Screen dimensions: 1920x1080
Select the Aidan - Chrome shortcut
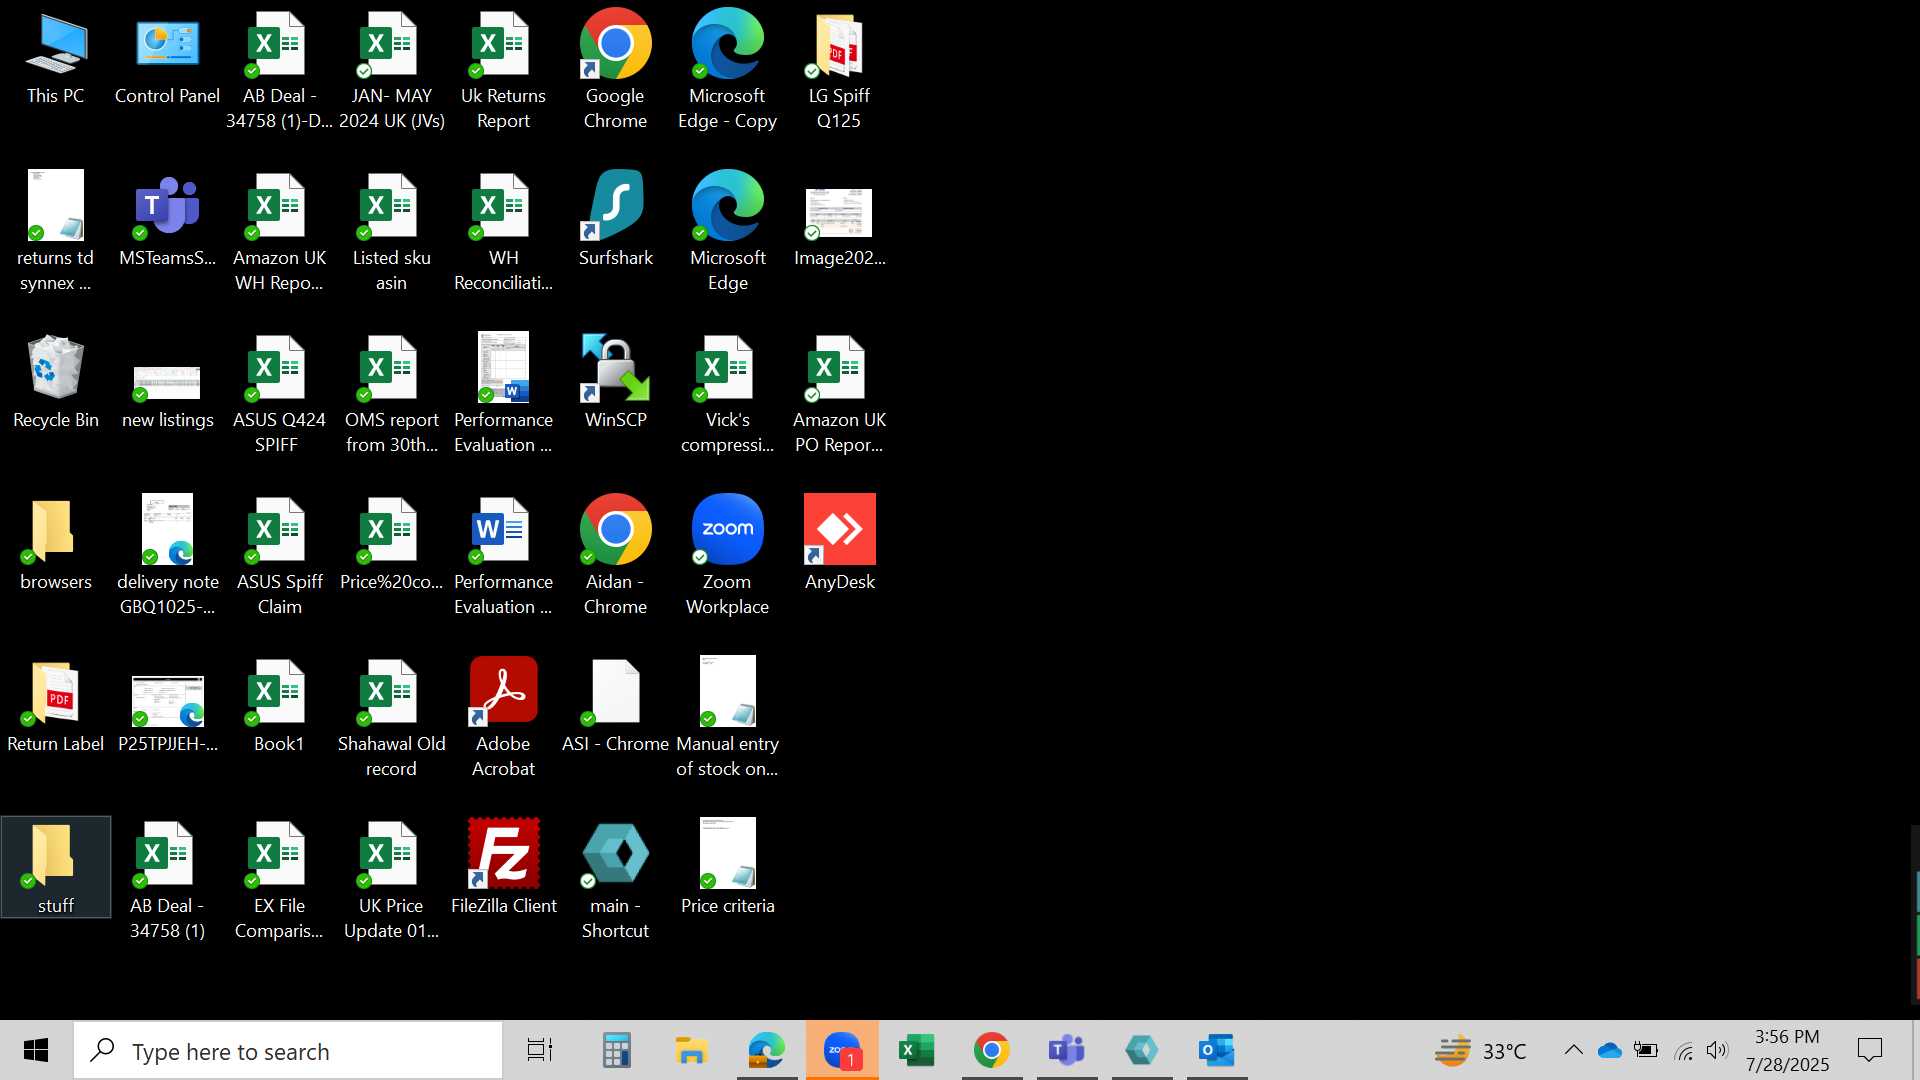coord(615,556)
